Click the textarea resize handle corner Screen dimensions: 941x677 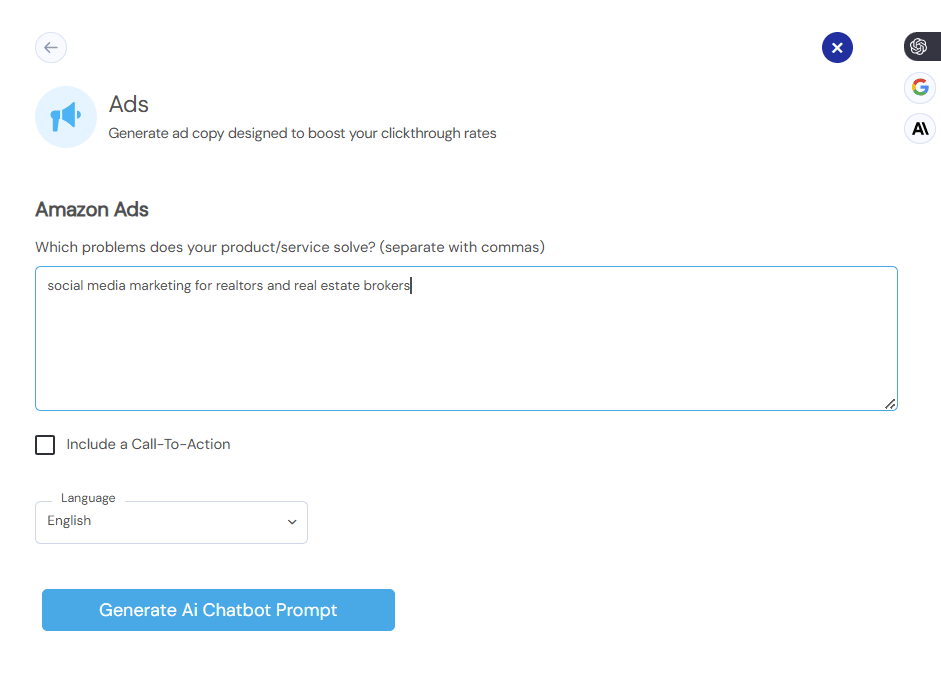[x=889, y=403]
